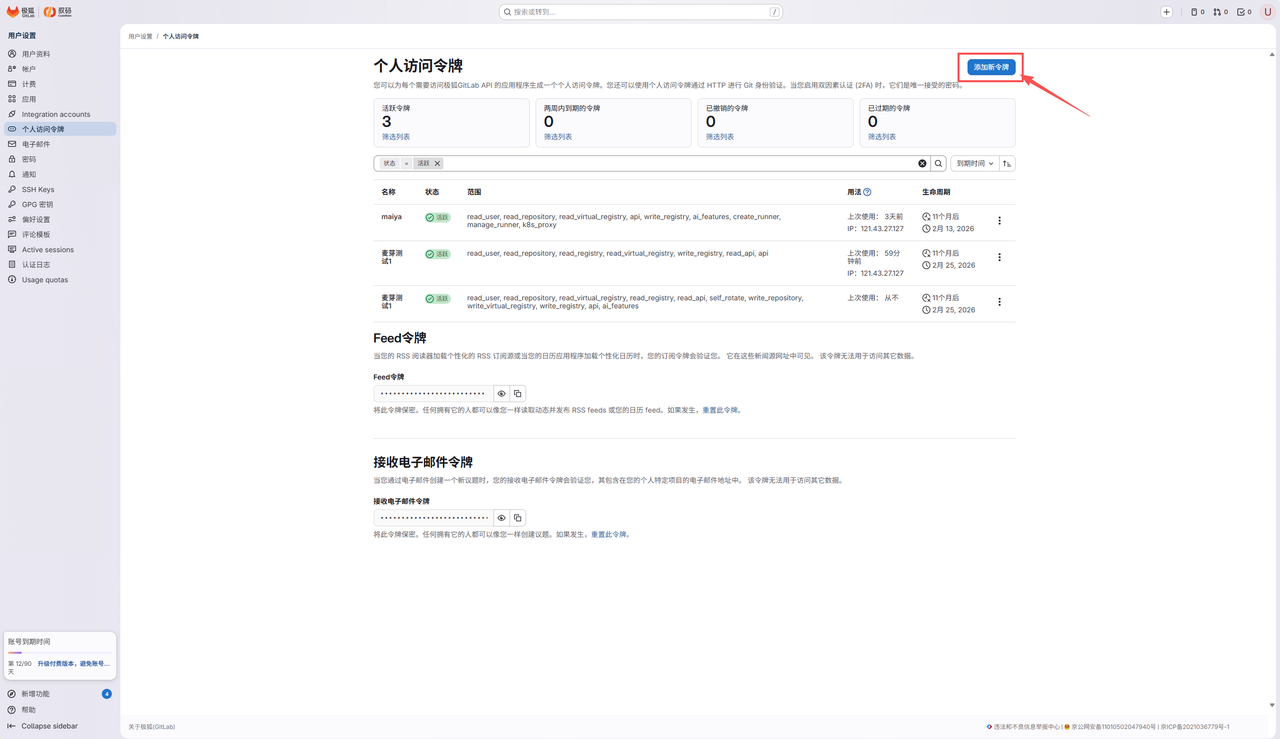
Task: Collapse the sidebar
Action: pos(49,726)
